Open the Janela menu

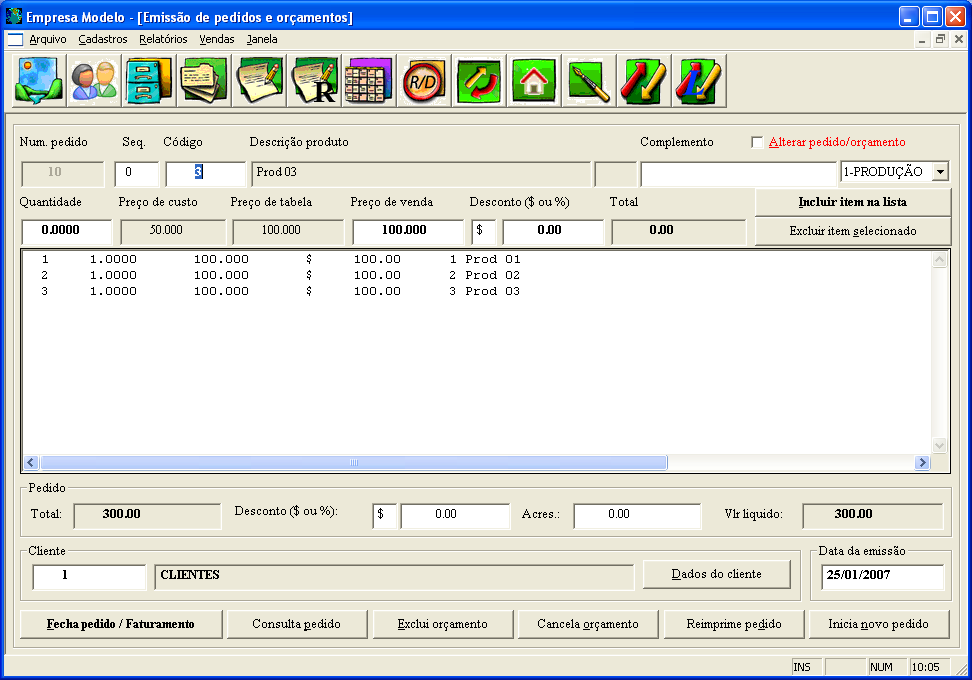[x=262, y=39]
